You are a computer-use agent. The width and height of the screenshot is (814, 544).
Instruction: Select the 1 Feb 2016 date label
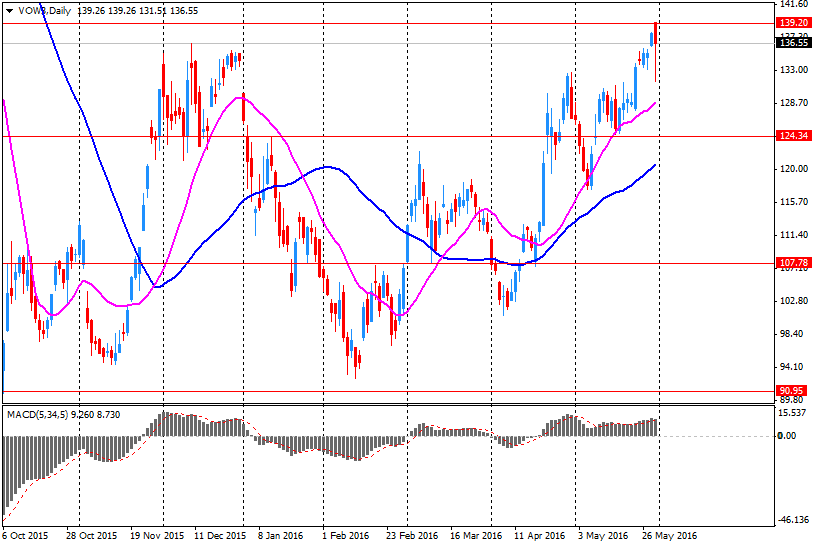coord(345,535)
